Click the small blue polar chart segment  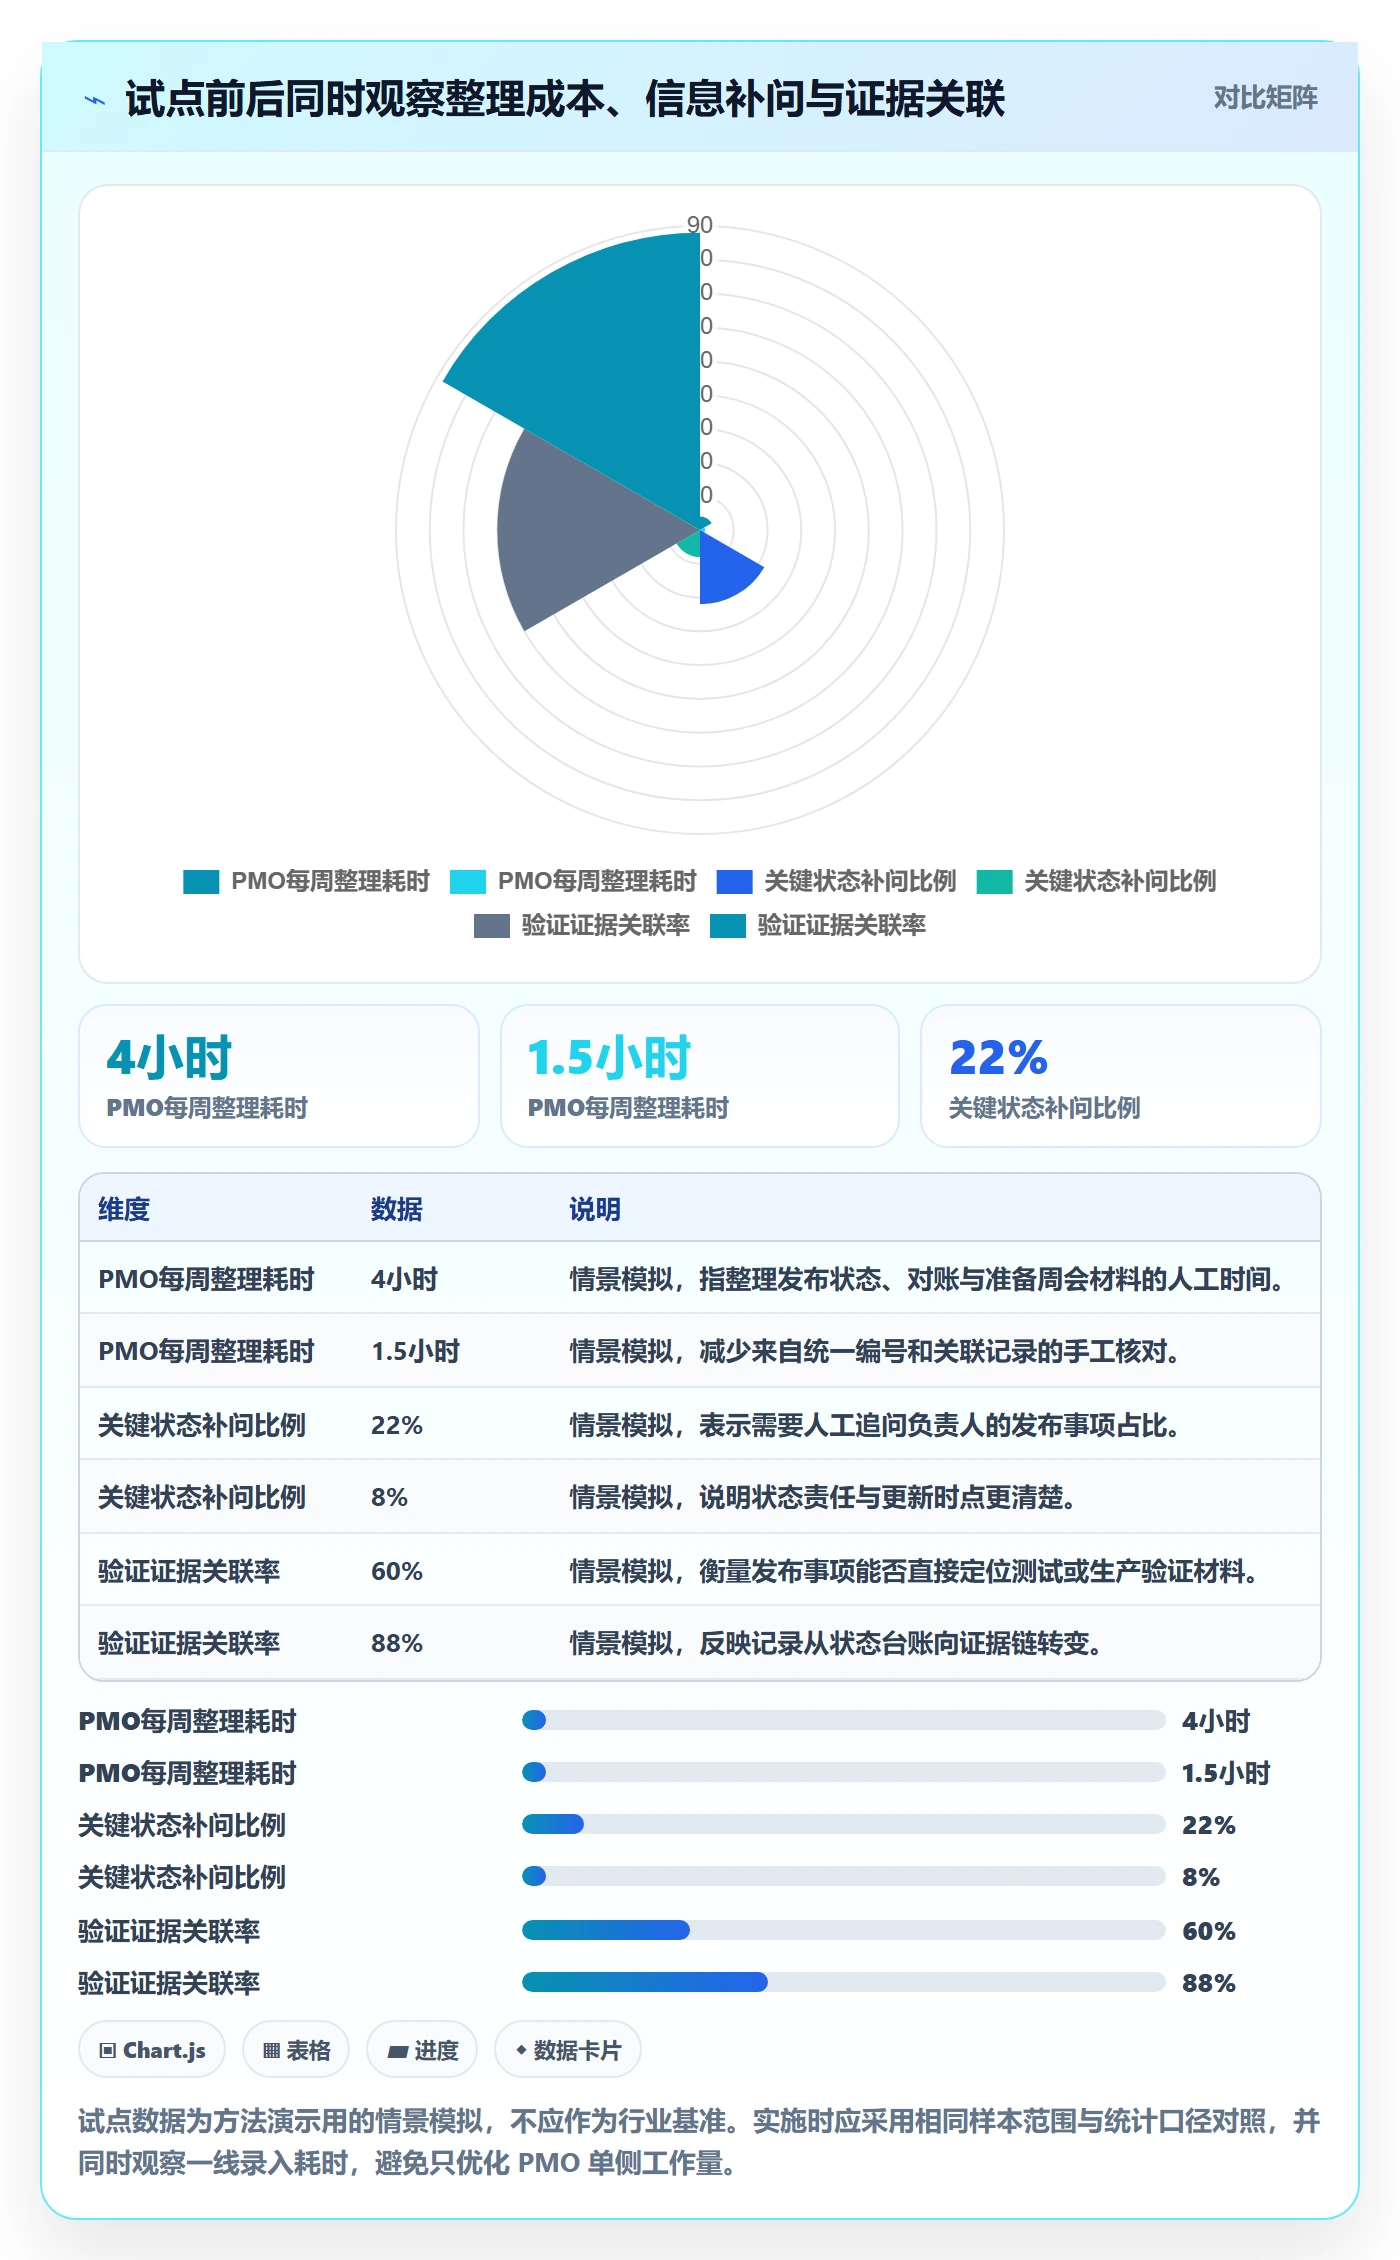725,570
